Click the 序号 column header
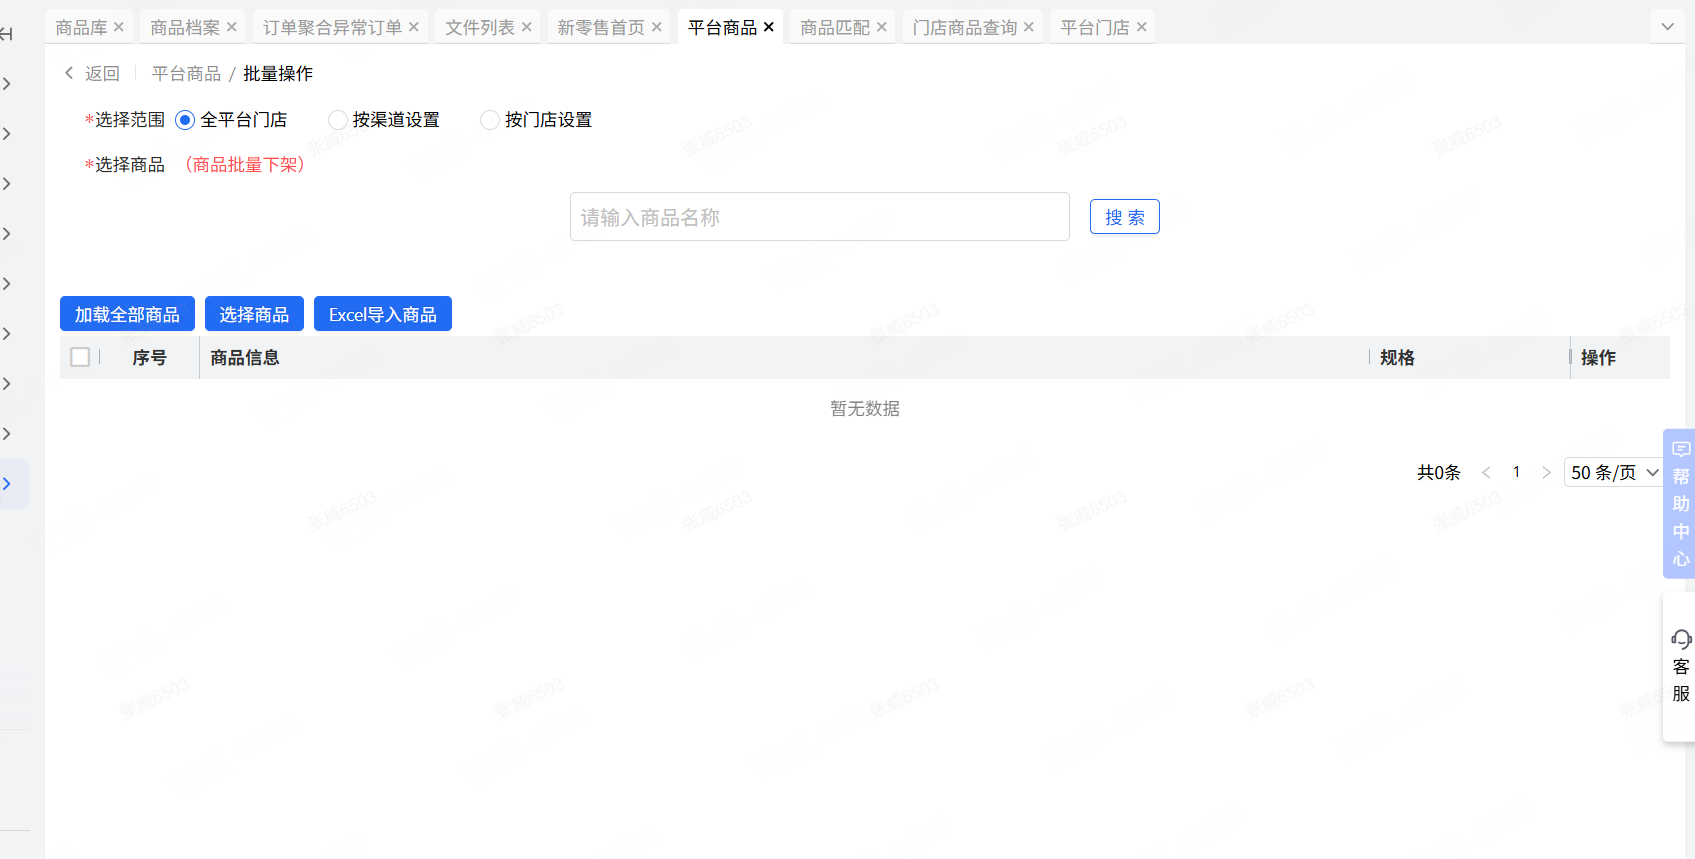The image size is (1695, 859). [149, 357]
